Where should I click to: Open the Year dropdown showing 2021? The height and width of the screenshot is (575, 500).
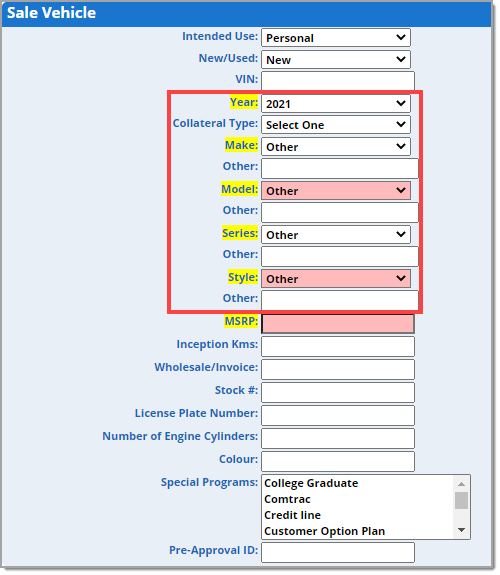tap(336, 104)
